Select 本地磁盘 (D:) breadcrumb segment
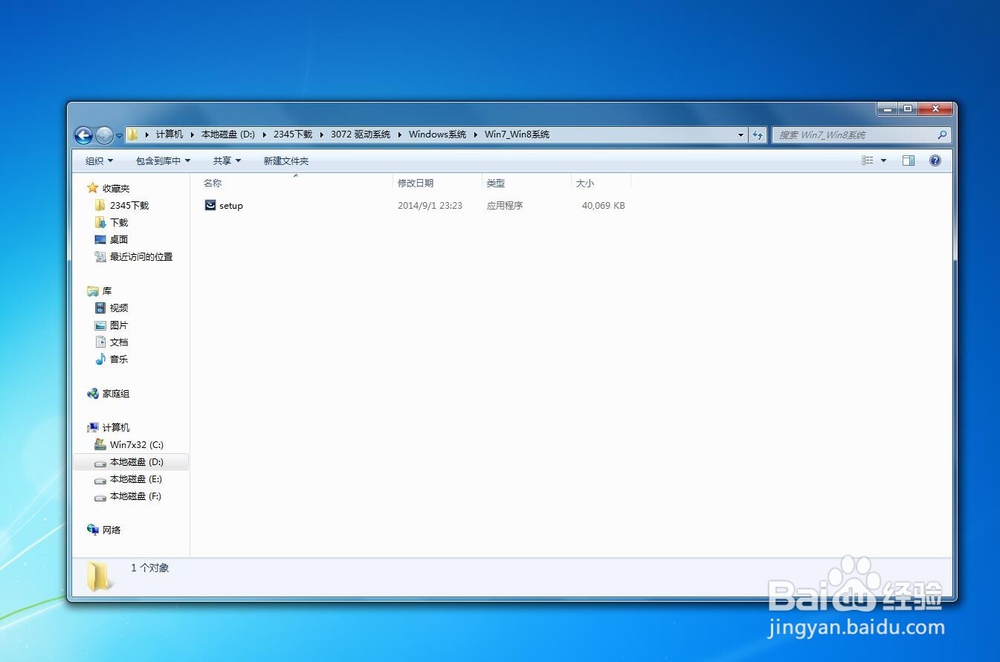1000x662 pixels. [x=228, y=135]
